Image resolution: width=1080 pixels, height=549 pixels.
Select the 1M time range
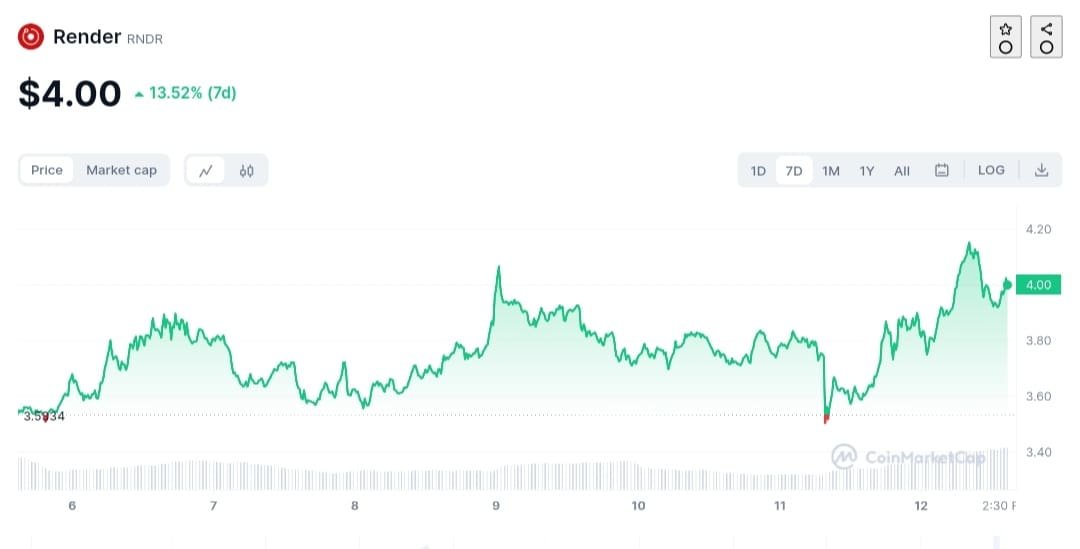[x=831, y=171]
